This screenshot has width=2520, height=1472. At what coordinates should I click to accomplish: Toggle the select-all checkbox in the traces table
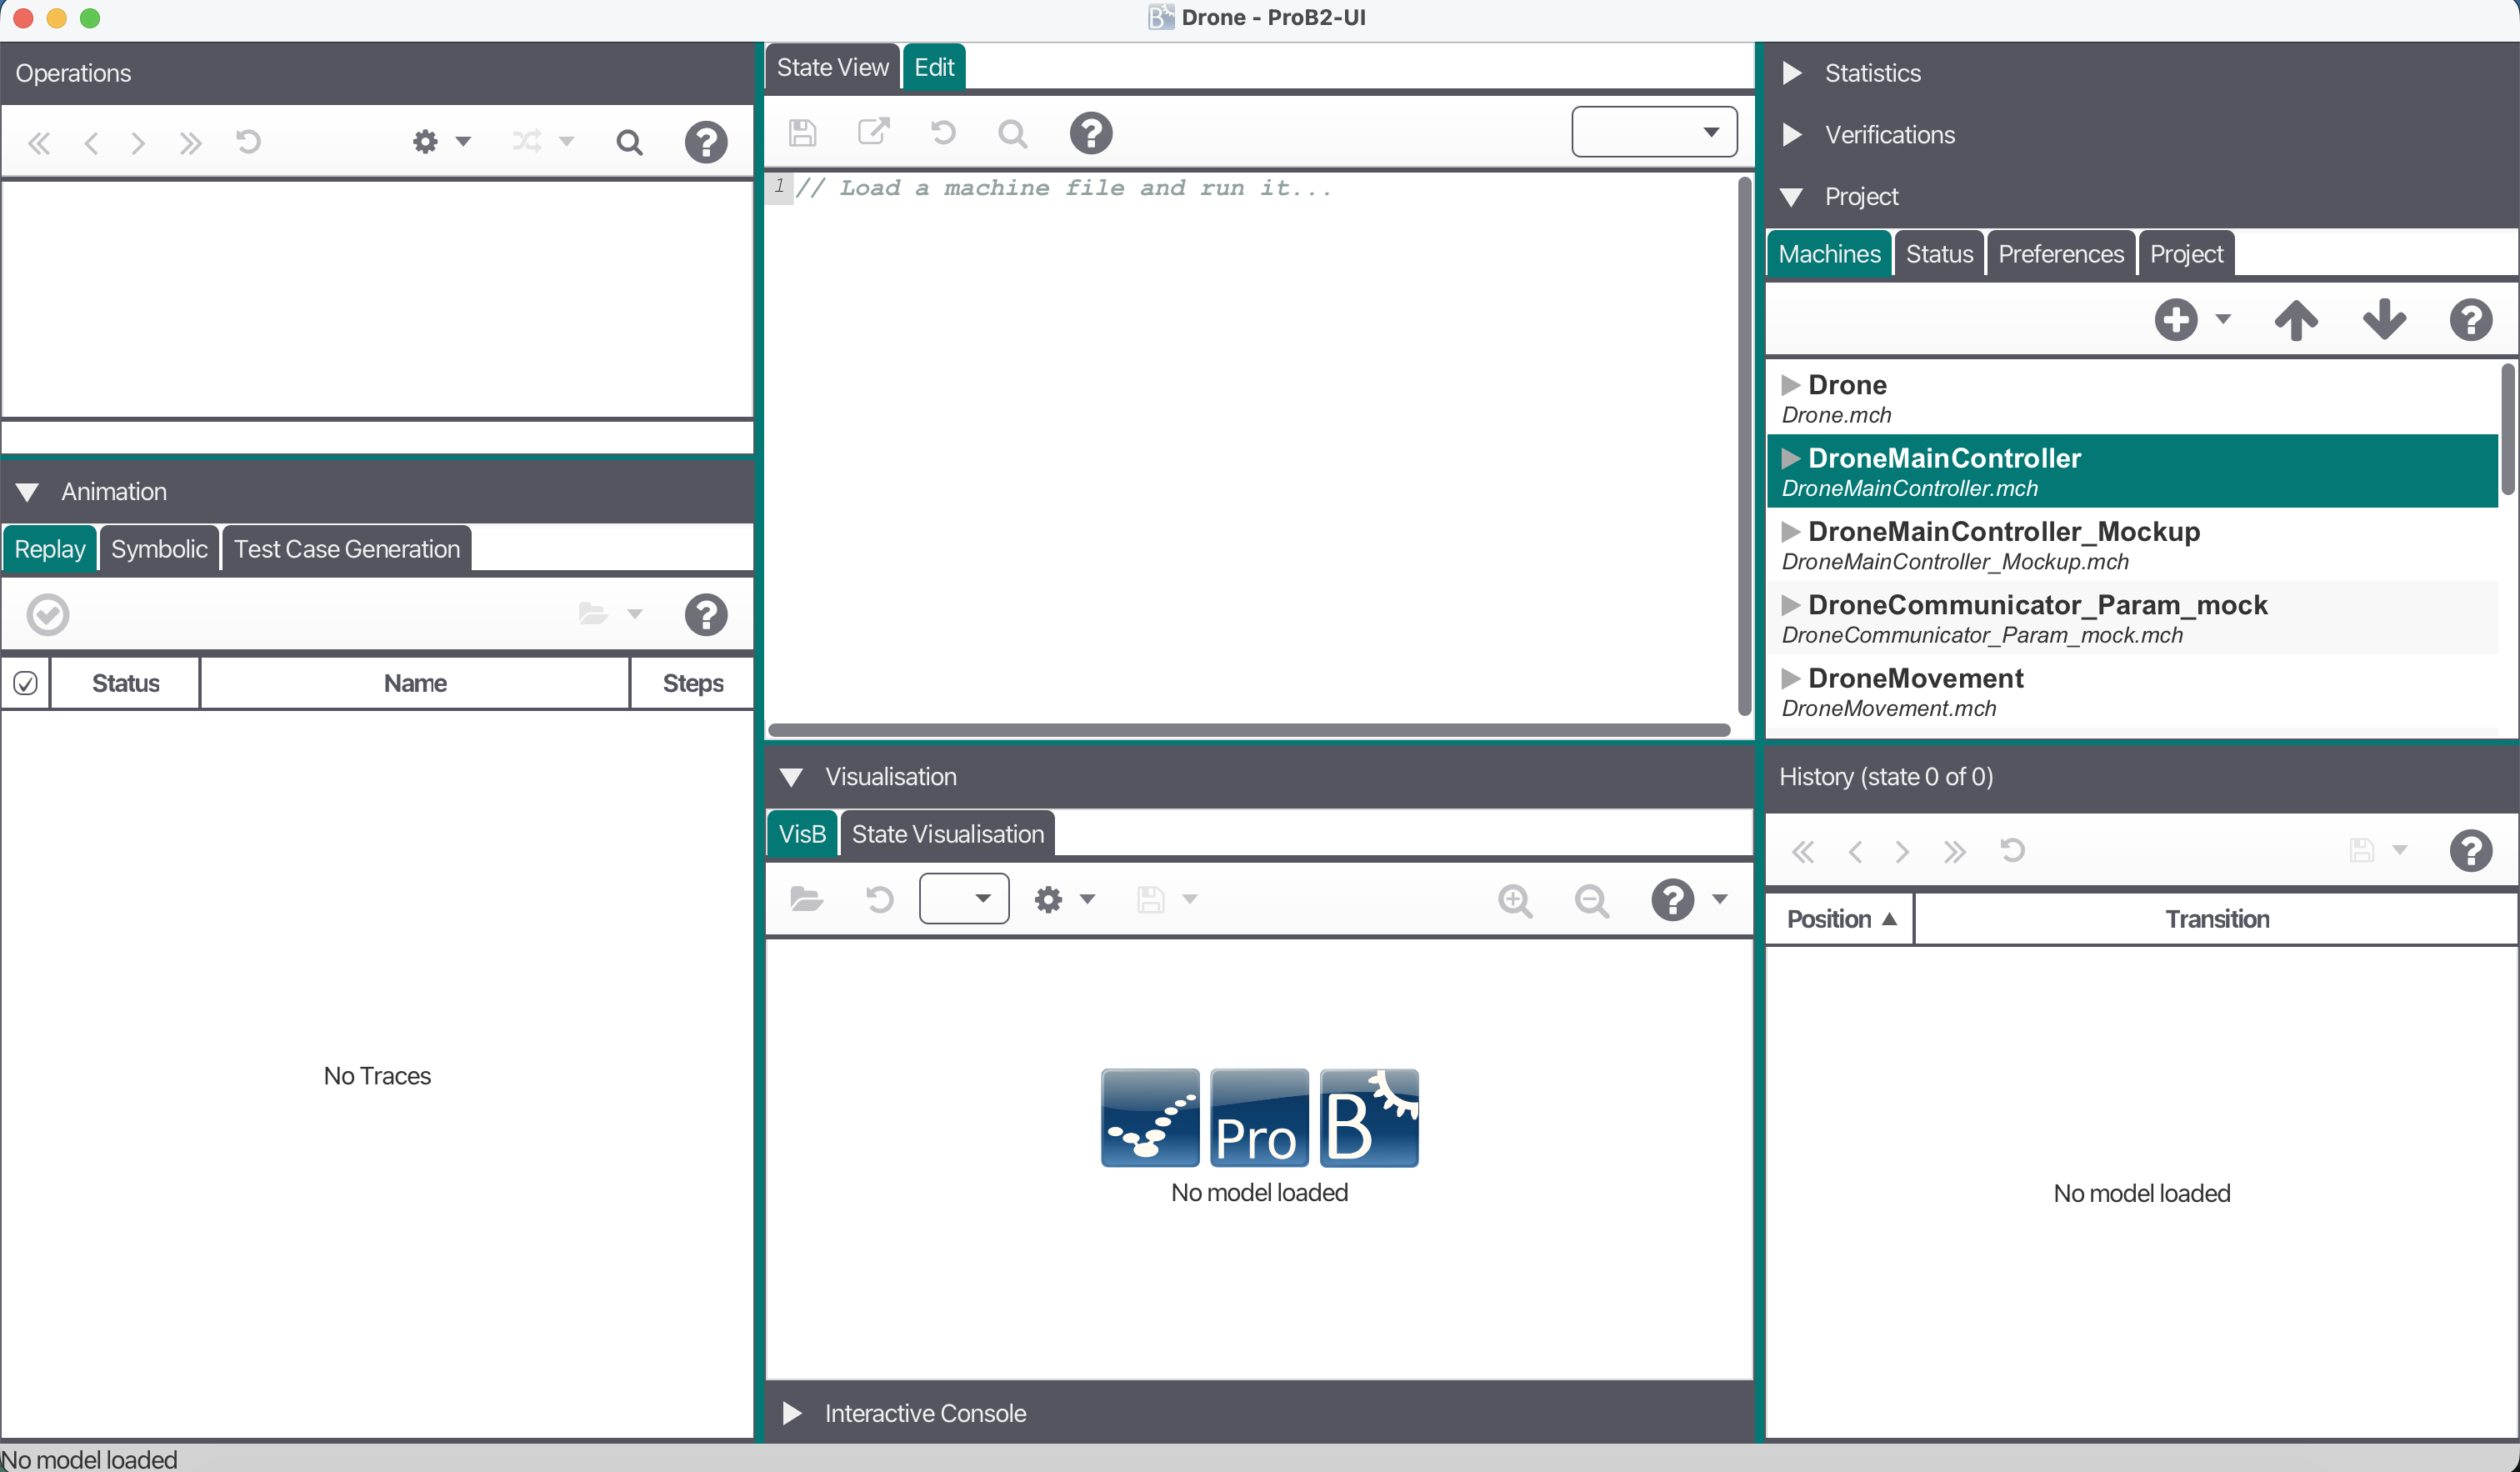(26, 683)
